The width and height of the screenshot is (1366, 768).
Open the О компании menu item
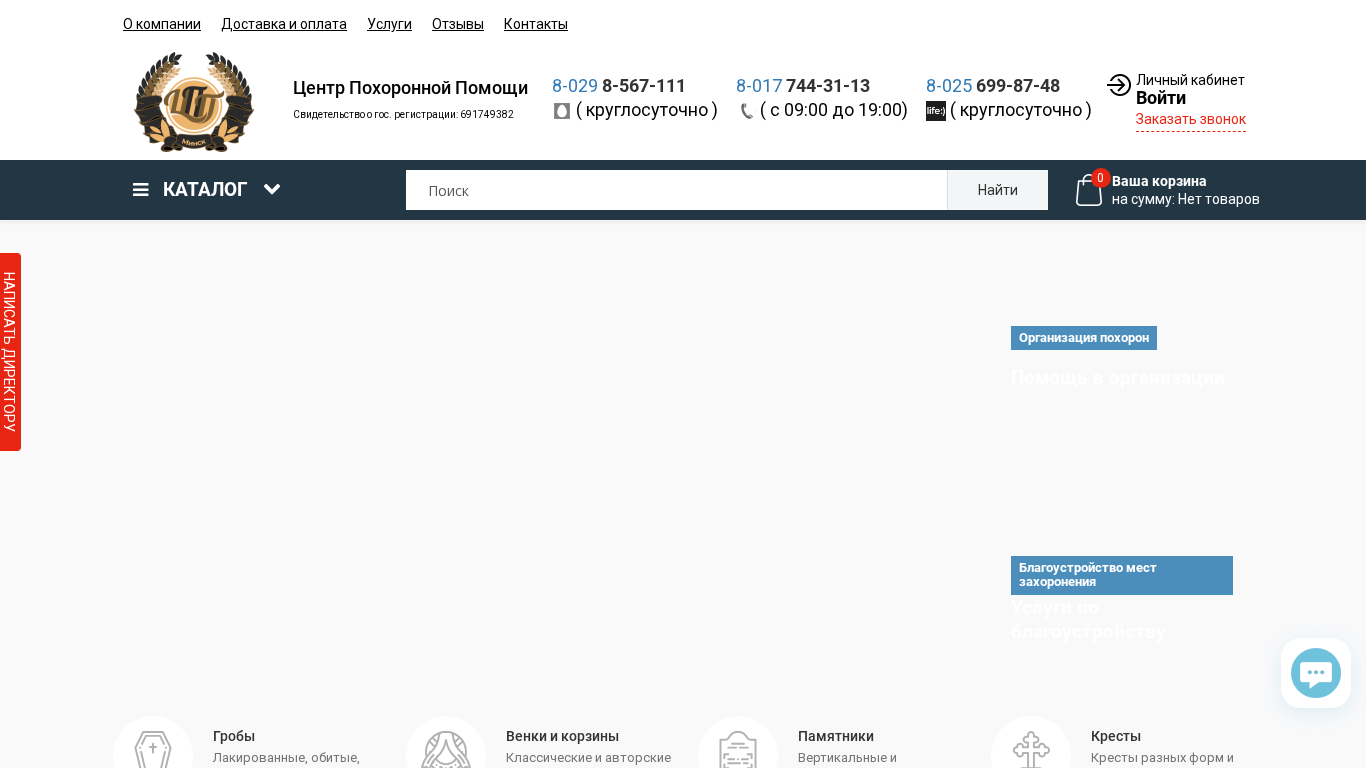click(162, 24)
